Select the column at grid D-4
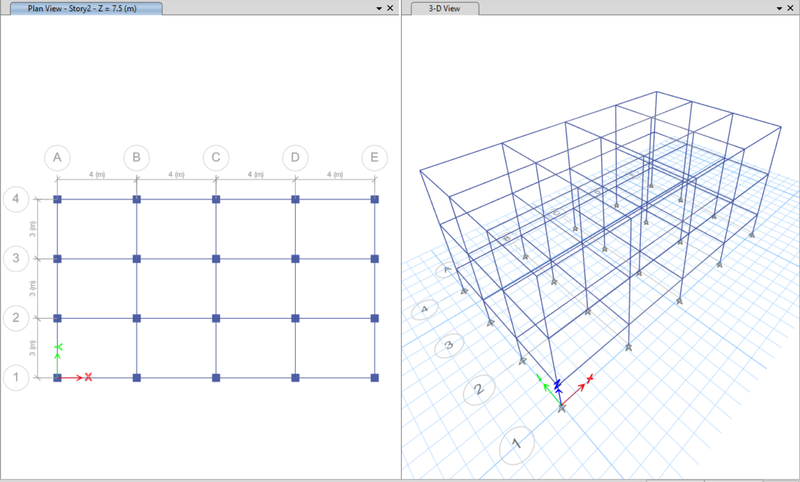This screenshot has width=800, height=482. tap(295, 199)
